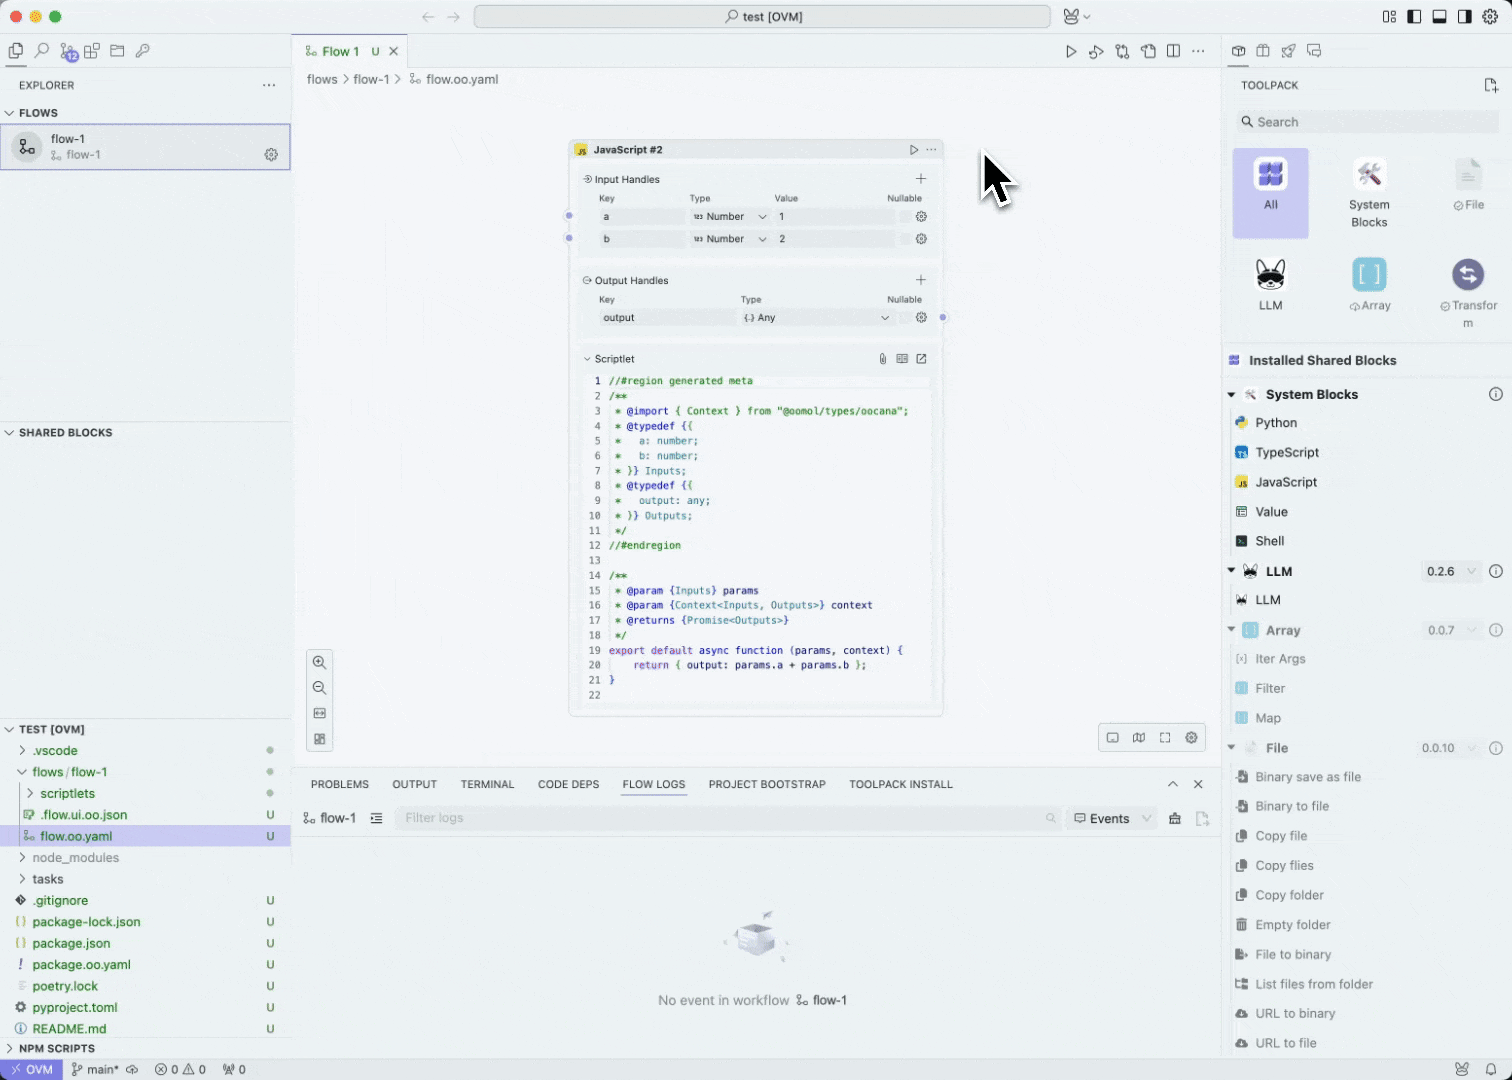Open the minimap on the canvas
Screen dimensions: 1512x1080
click(x=1139, y=738)
